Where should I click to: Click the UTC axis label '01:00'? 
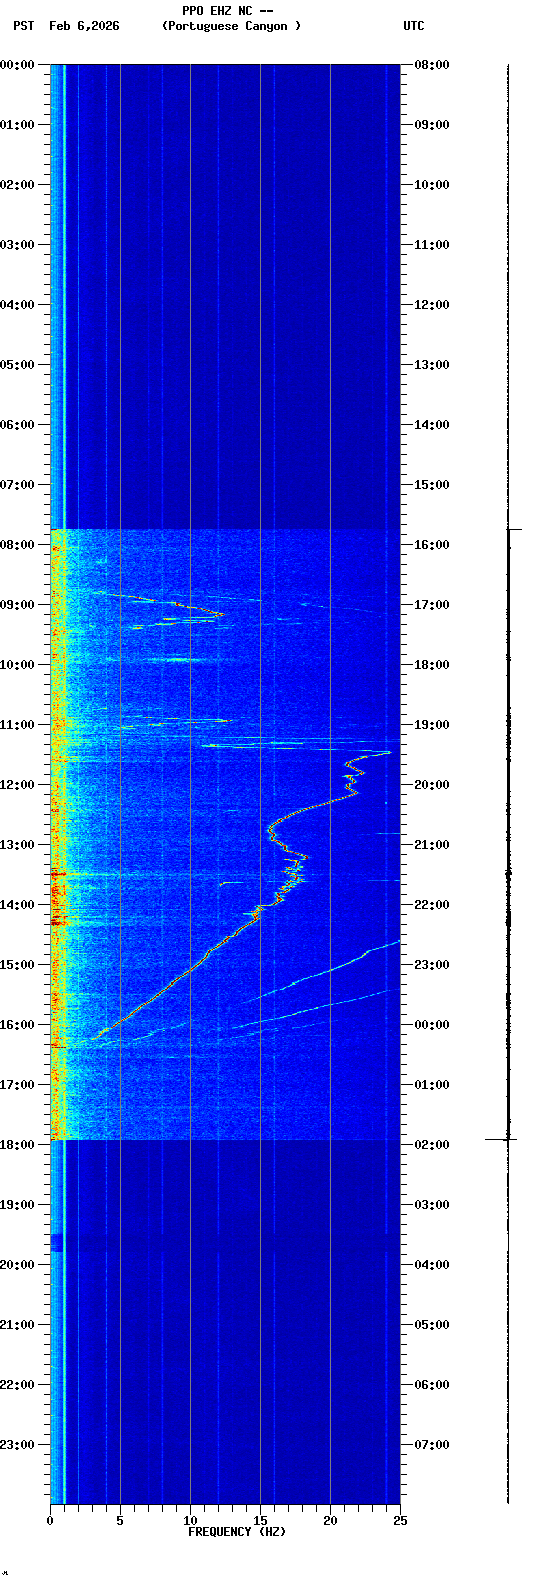pyautogui.click(x=432, y=1085)
